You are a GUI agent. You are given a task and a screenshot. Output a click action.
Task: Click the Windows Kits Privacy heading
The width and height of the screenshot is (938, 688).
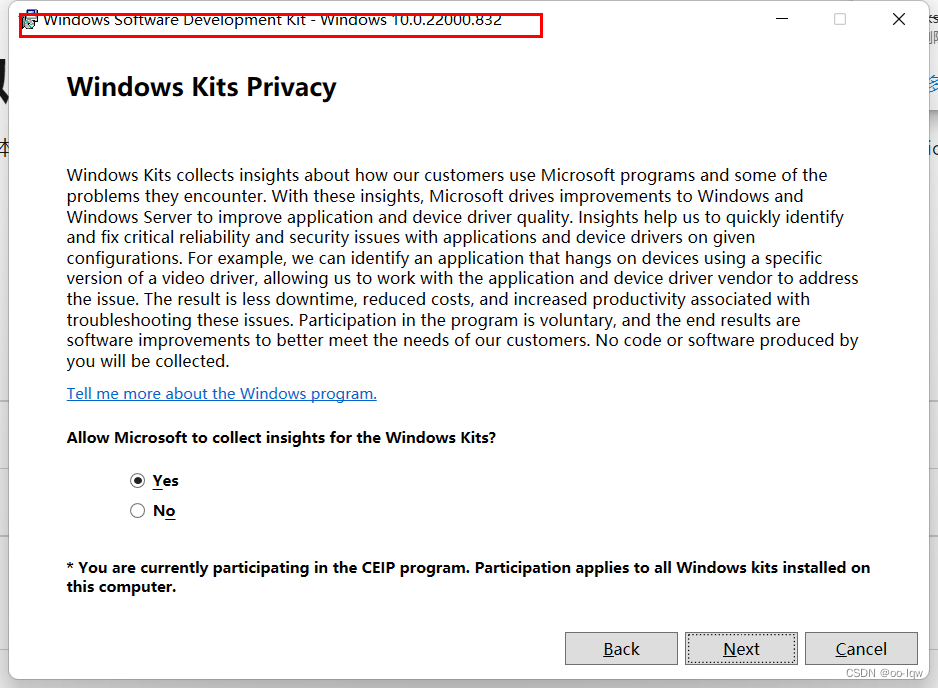coord(201,87)
